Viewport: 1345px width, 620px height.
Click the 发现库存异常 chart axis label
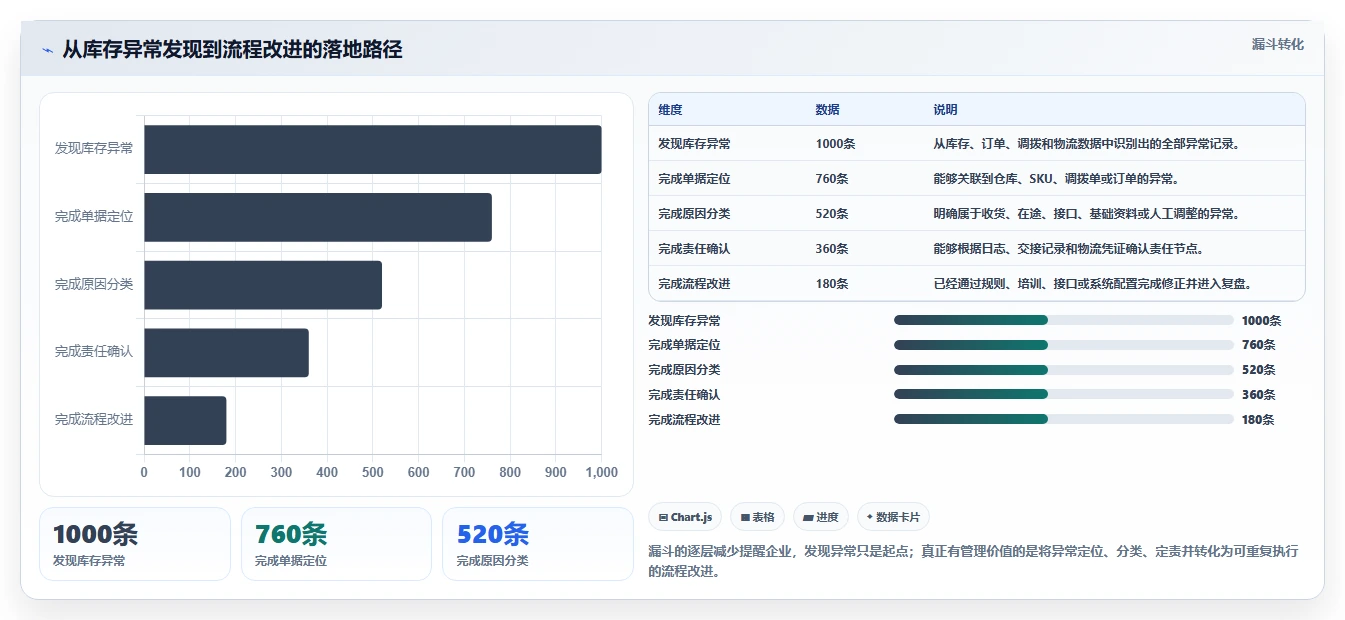94,149
